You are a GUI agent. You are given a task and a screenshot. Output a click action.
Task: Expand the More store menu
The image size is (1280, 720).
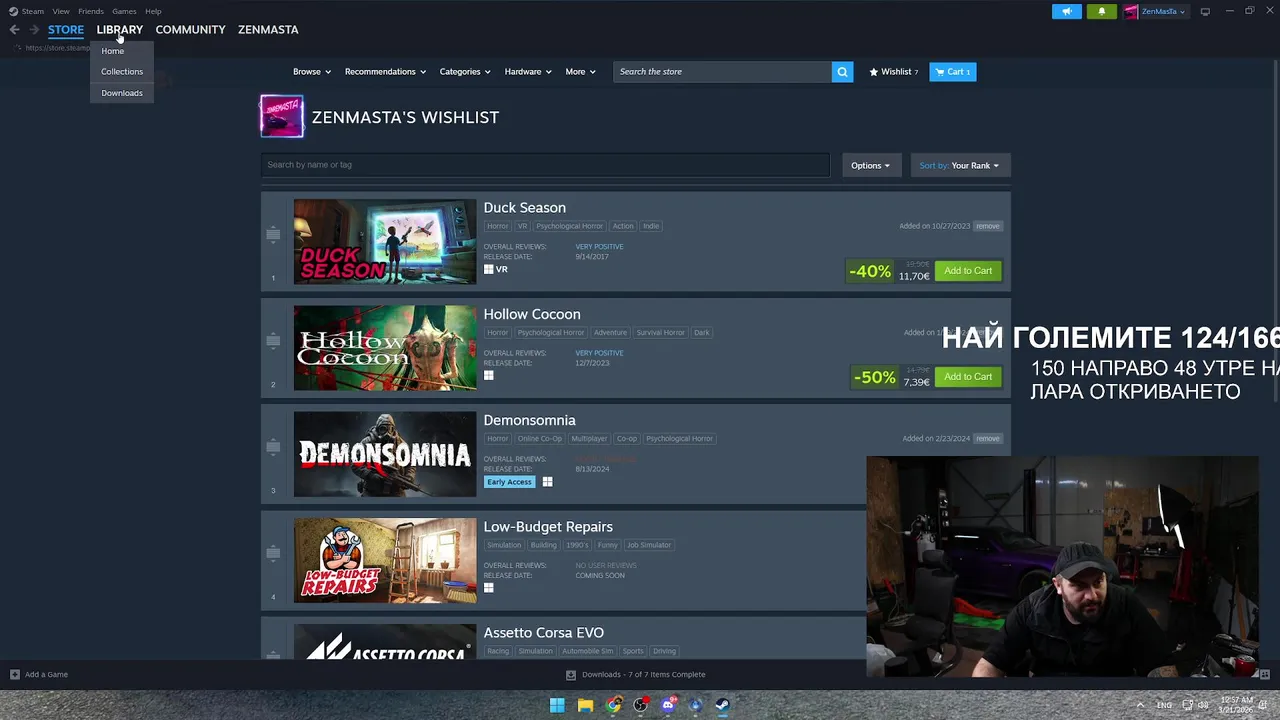click(x=580, y=72)
